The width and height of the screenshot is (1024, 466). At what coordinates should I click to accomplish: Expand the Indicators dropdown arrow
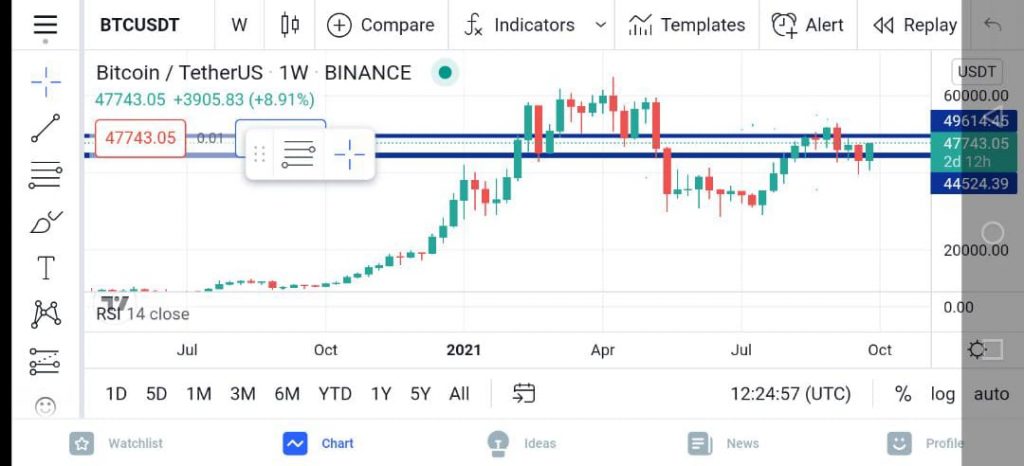[601, 25]
